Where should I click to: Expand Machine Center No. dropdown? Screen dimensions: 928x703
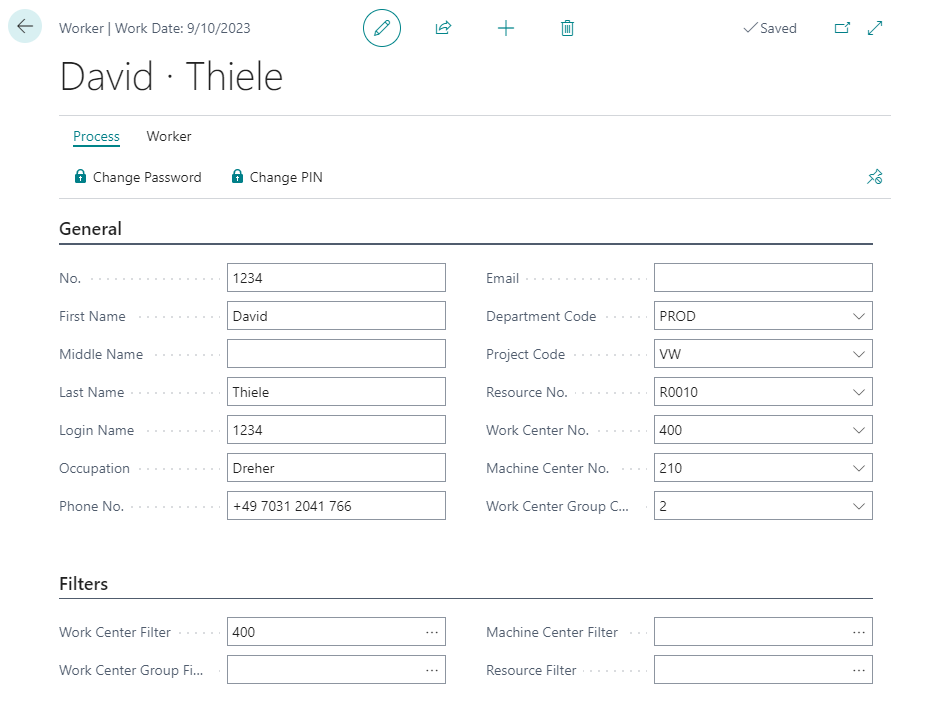859,468
